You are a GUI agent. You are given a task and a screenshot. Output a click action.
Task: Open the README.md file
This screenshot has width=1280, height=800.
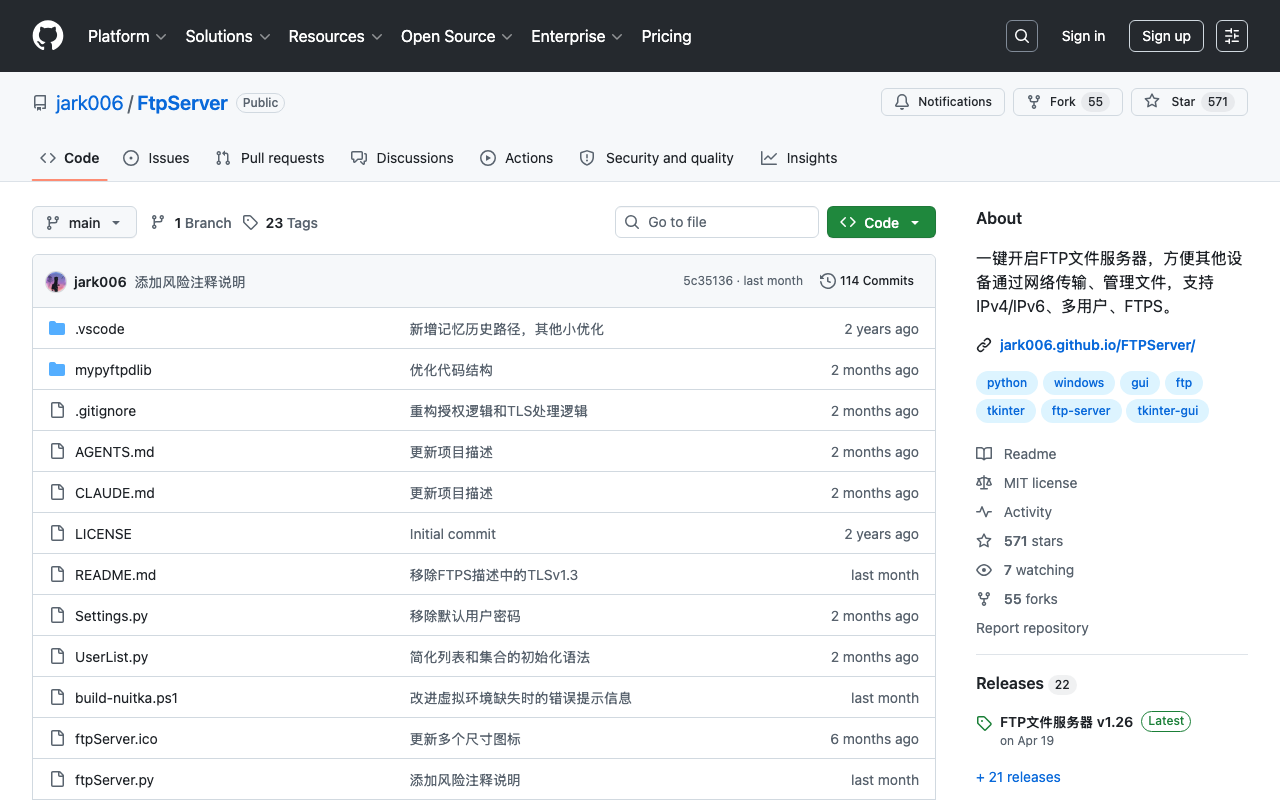116,575
